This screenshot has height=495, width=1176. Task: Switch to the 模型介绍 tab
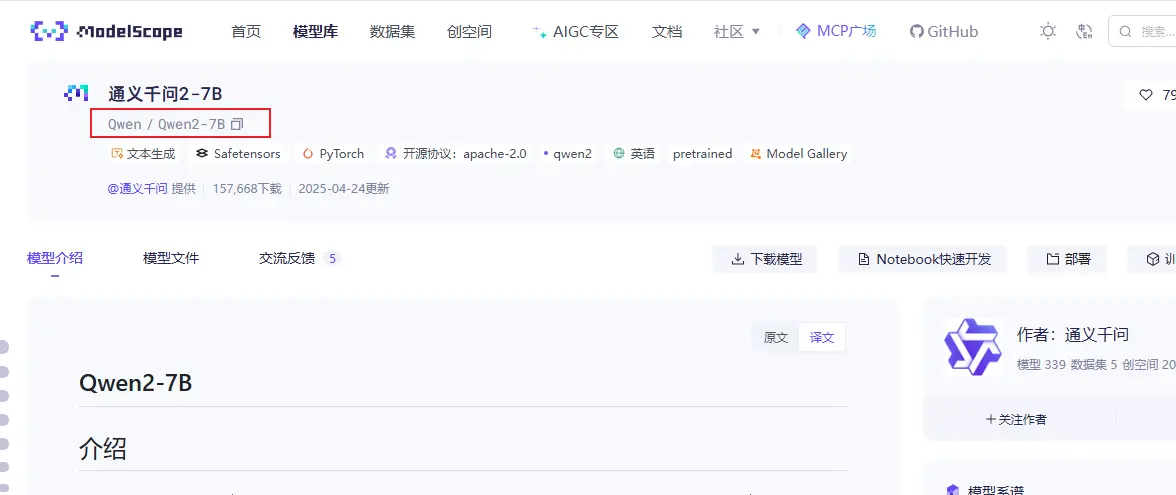[55, 259]
